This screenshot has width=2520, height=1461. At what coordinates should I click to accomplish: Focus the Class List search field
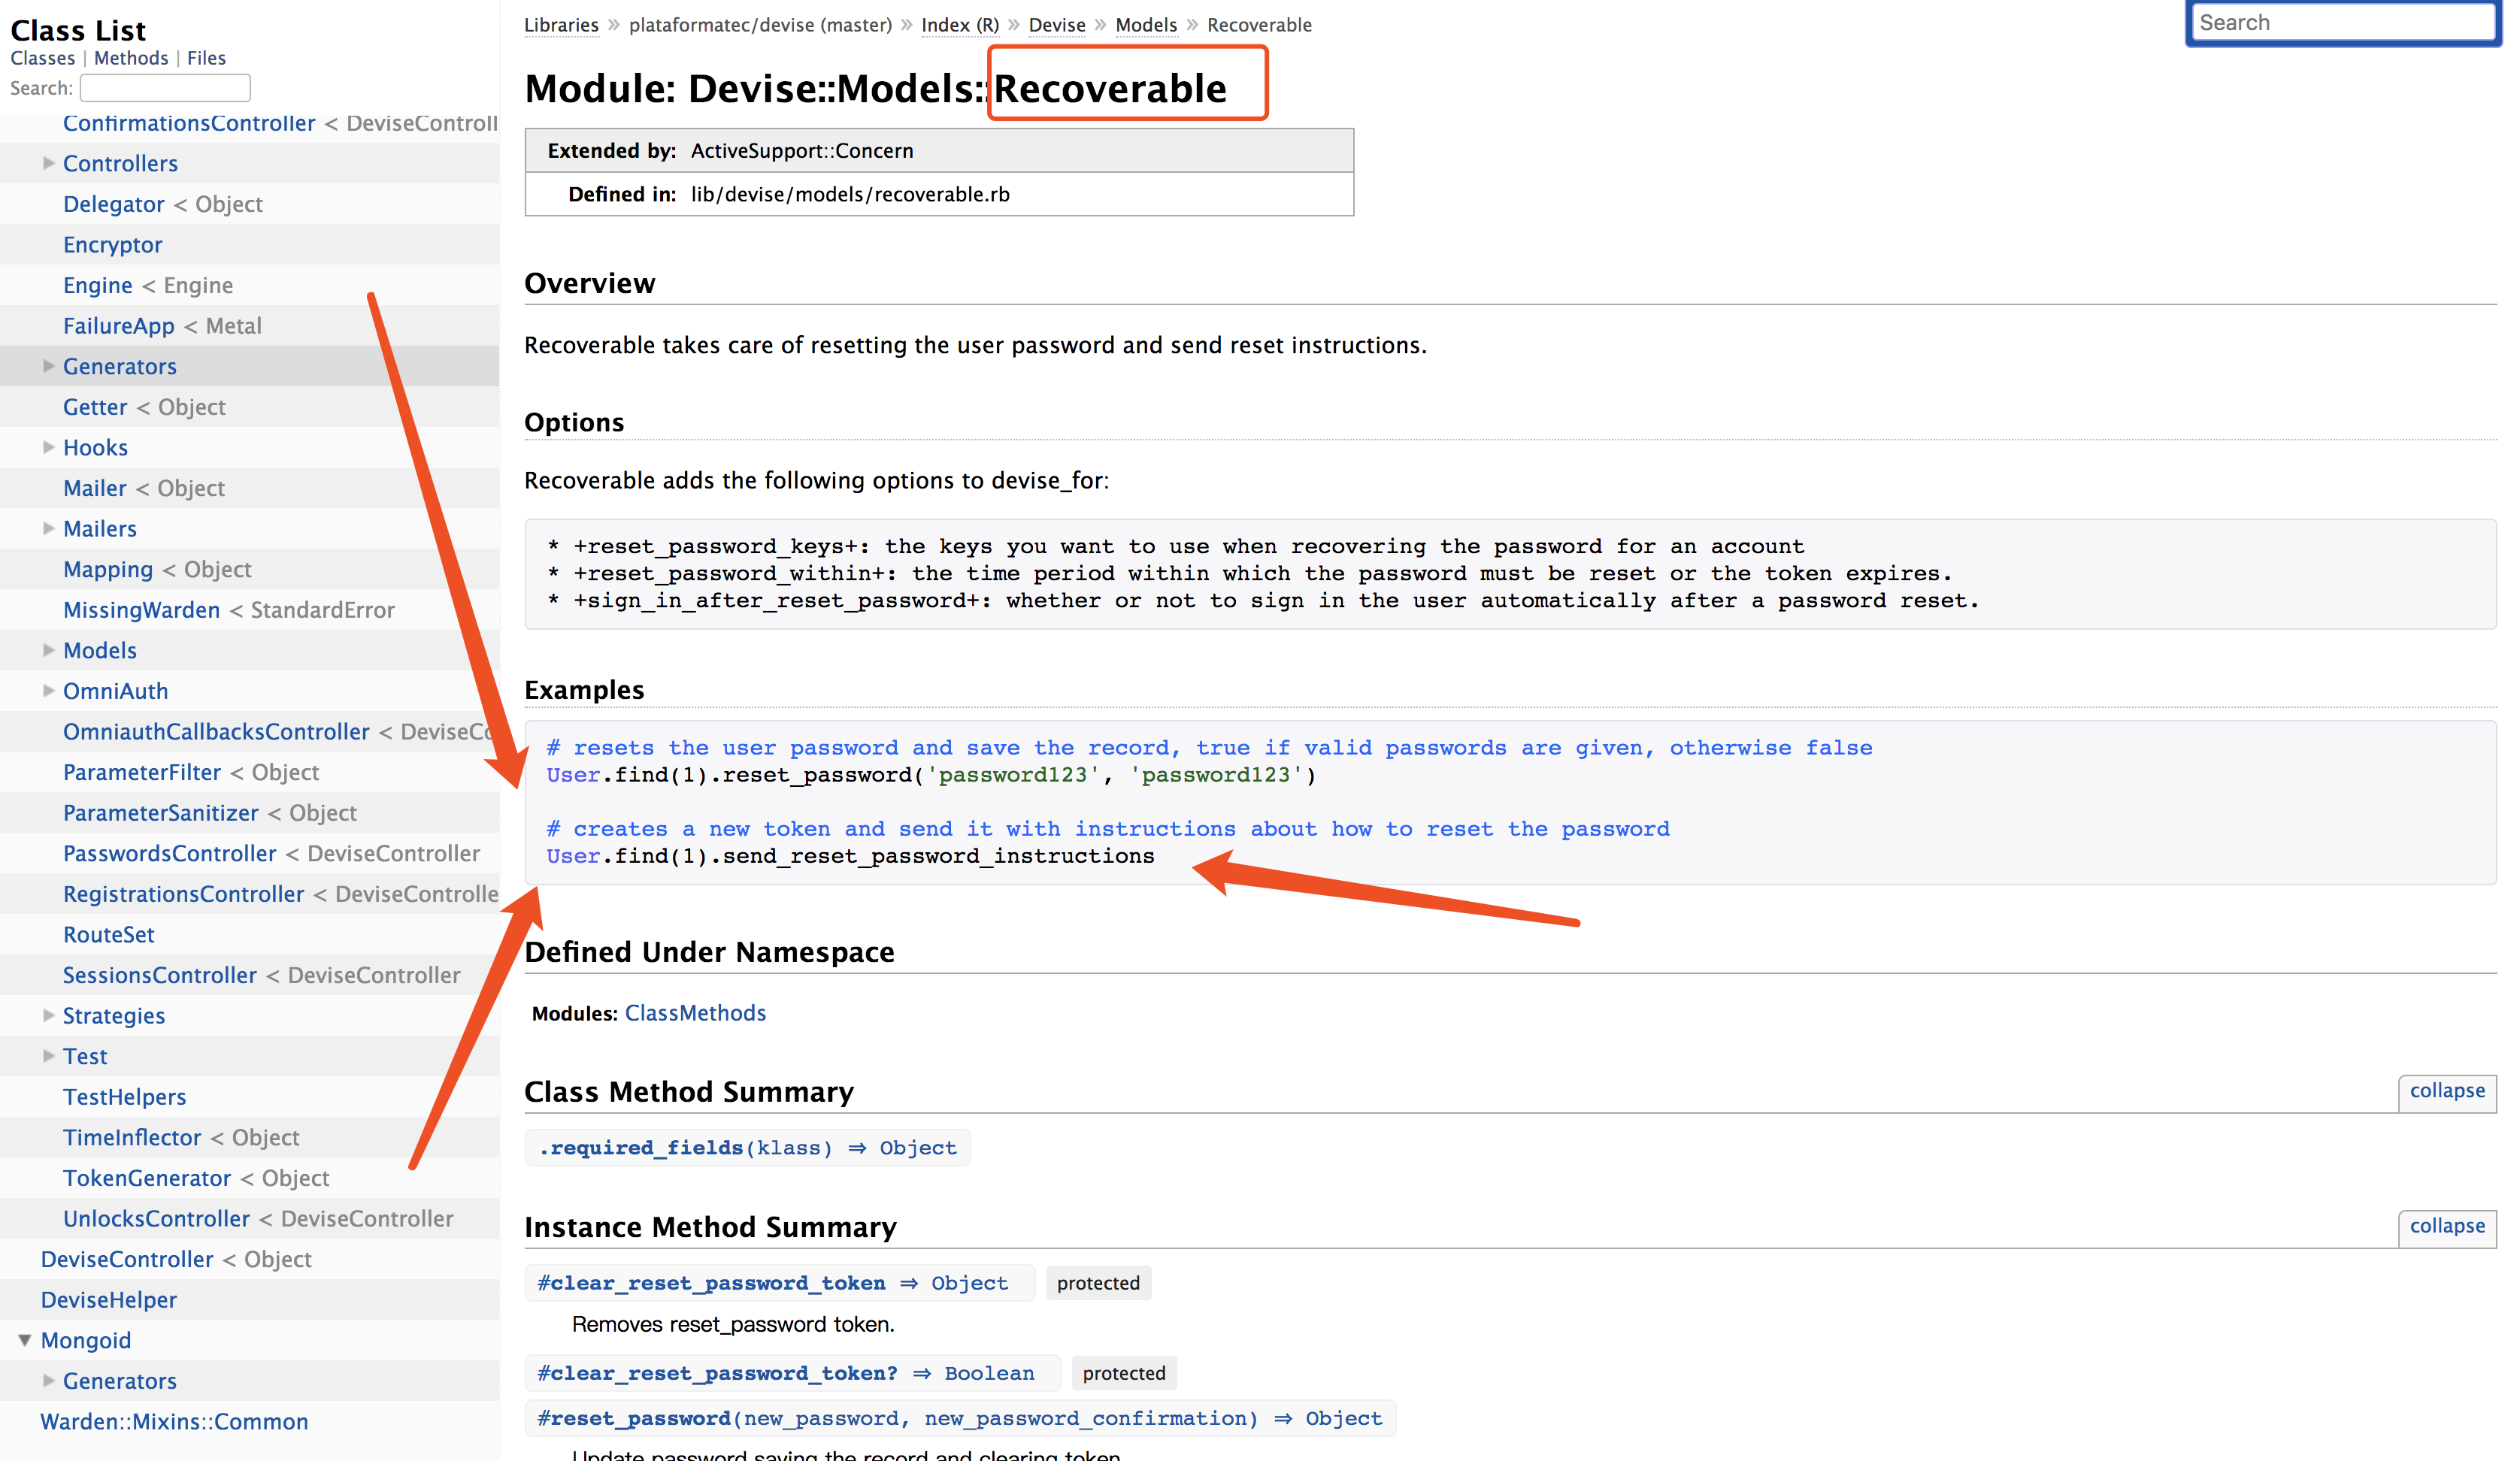click(165, 88)
